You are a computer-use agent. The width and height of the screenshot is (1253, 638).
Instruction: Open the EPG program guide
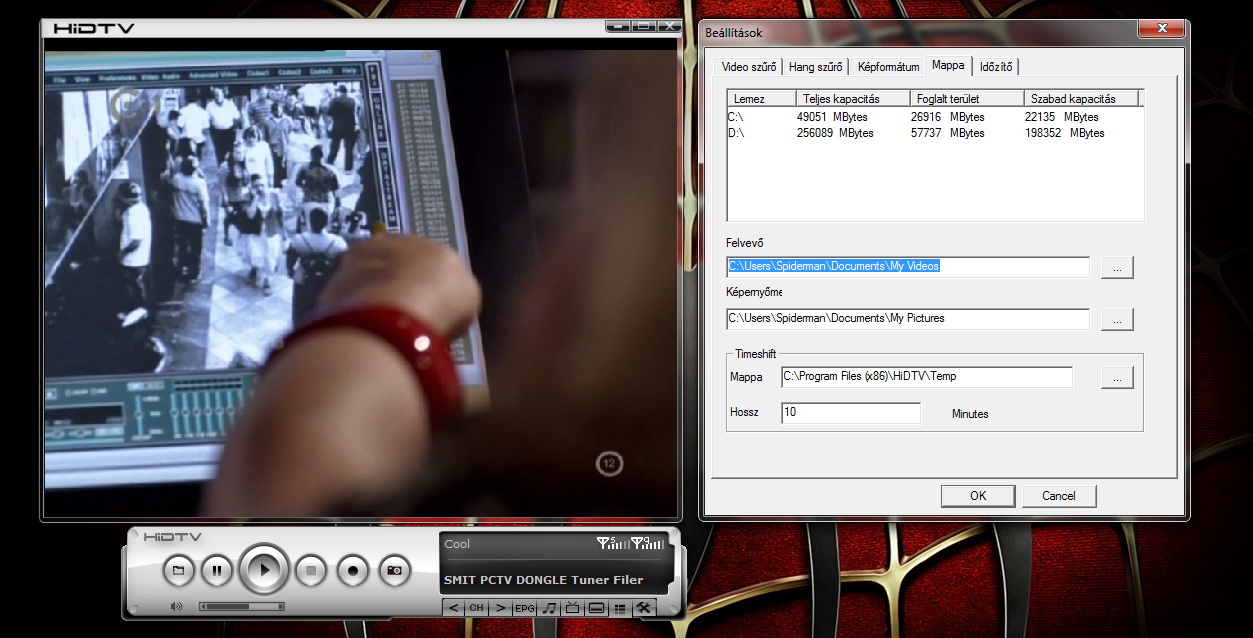point(525,608)
